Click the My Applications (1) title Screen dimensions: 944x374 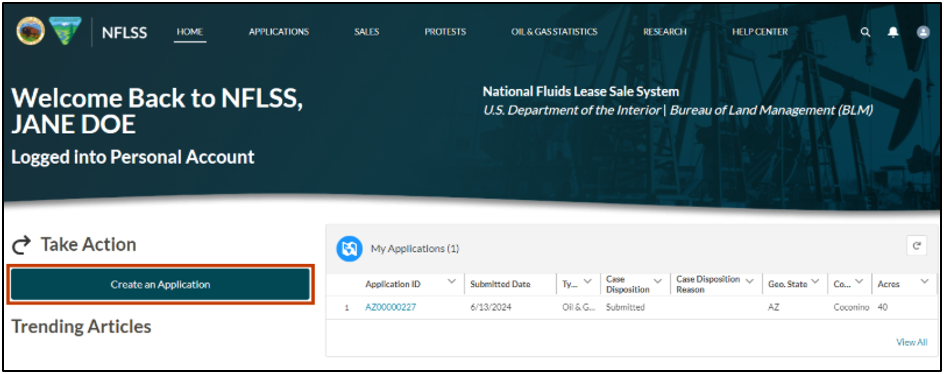415,248
